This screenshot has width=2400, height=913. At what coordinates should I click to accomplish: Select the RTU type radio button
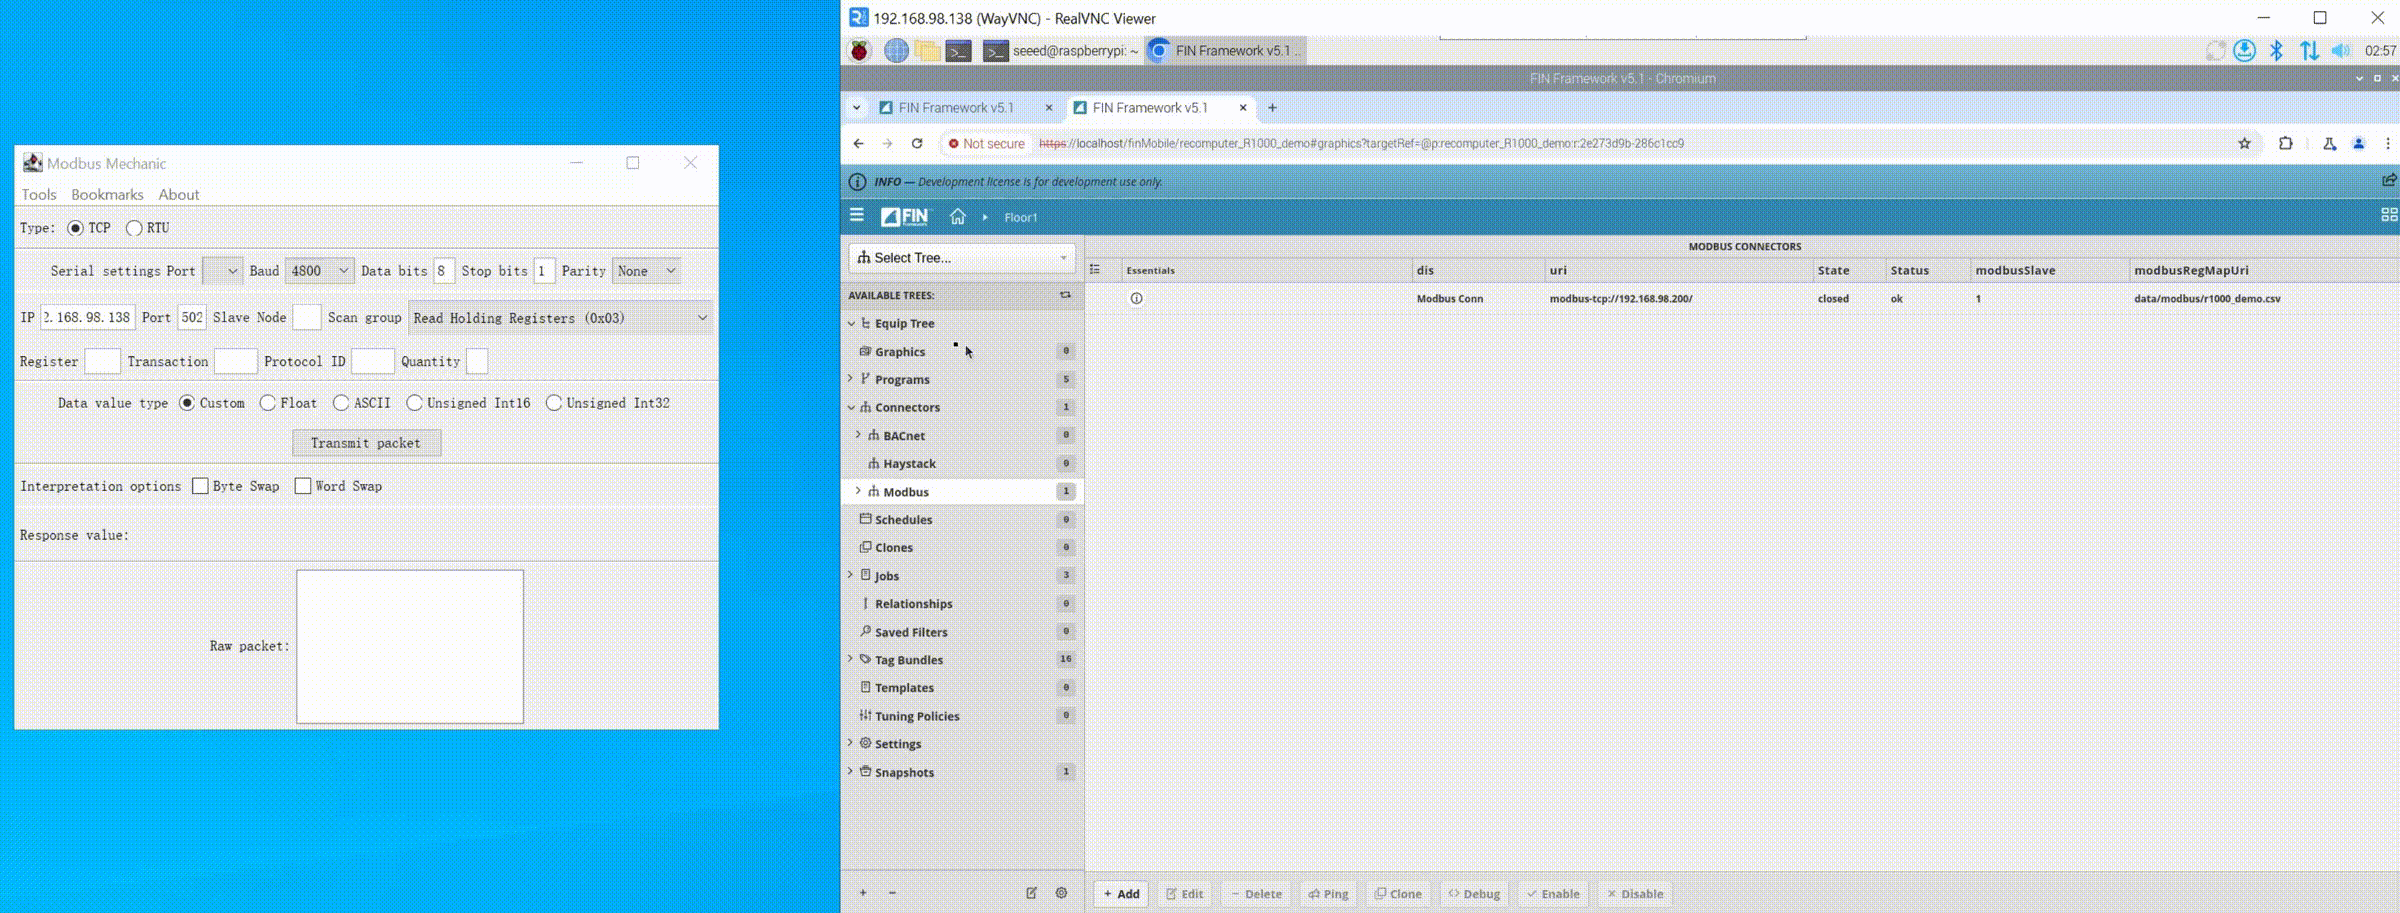[134, 228]
